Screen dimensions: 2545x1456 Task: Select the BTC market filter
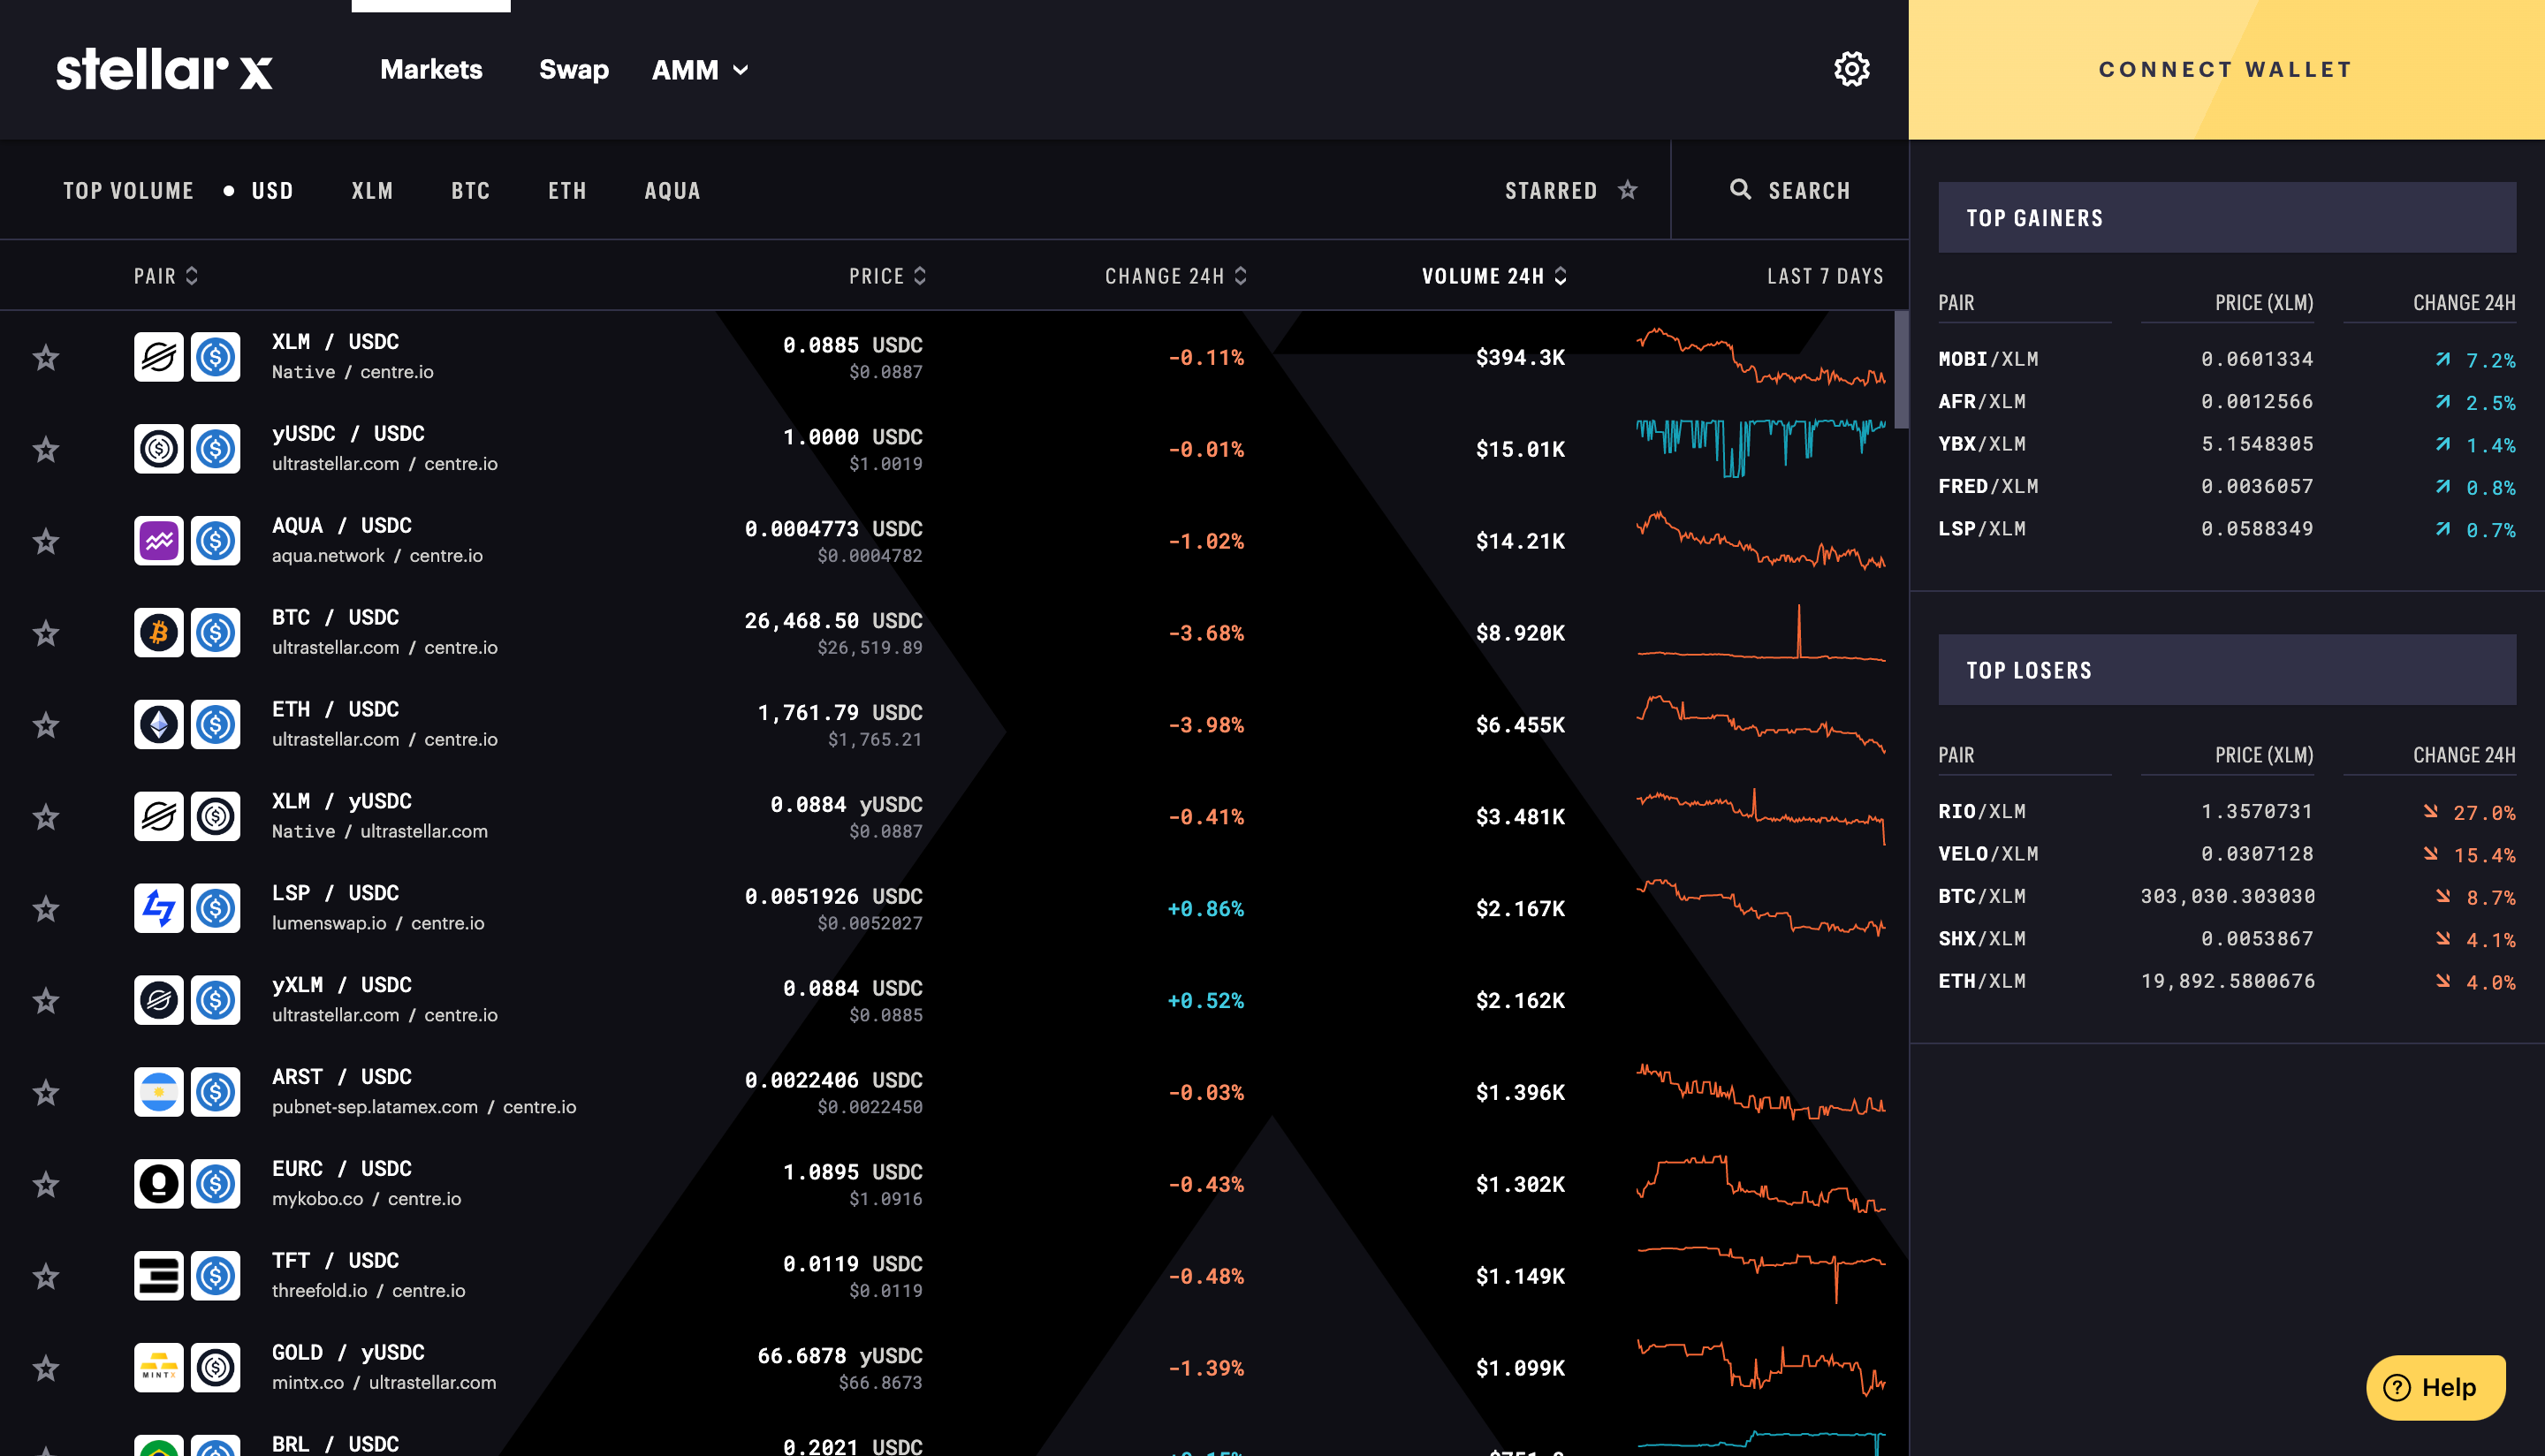pyautogui.click(x=470, y=190)
